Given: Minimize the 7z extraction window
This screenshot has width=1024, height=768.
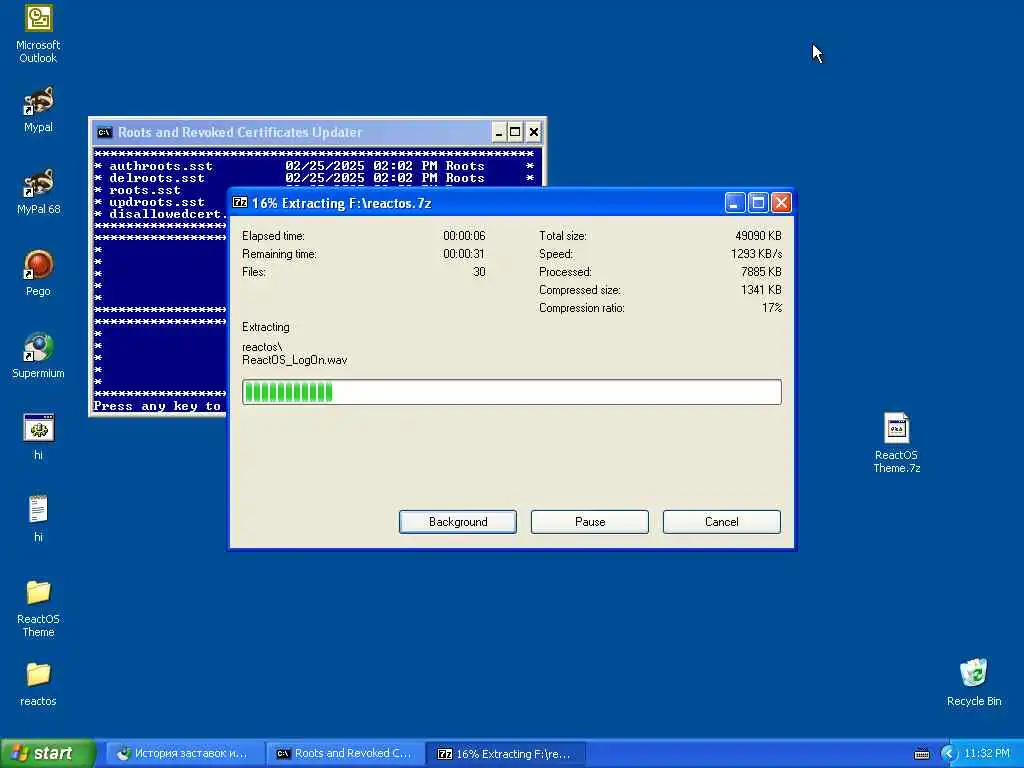Looking at the screenshot, I should coord(735,203).
